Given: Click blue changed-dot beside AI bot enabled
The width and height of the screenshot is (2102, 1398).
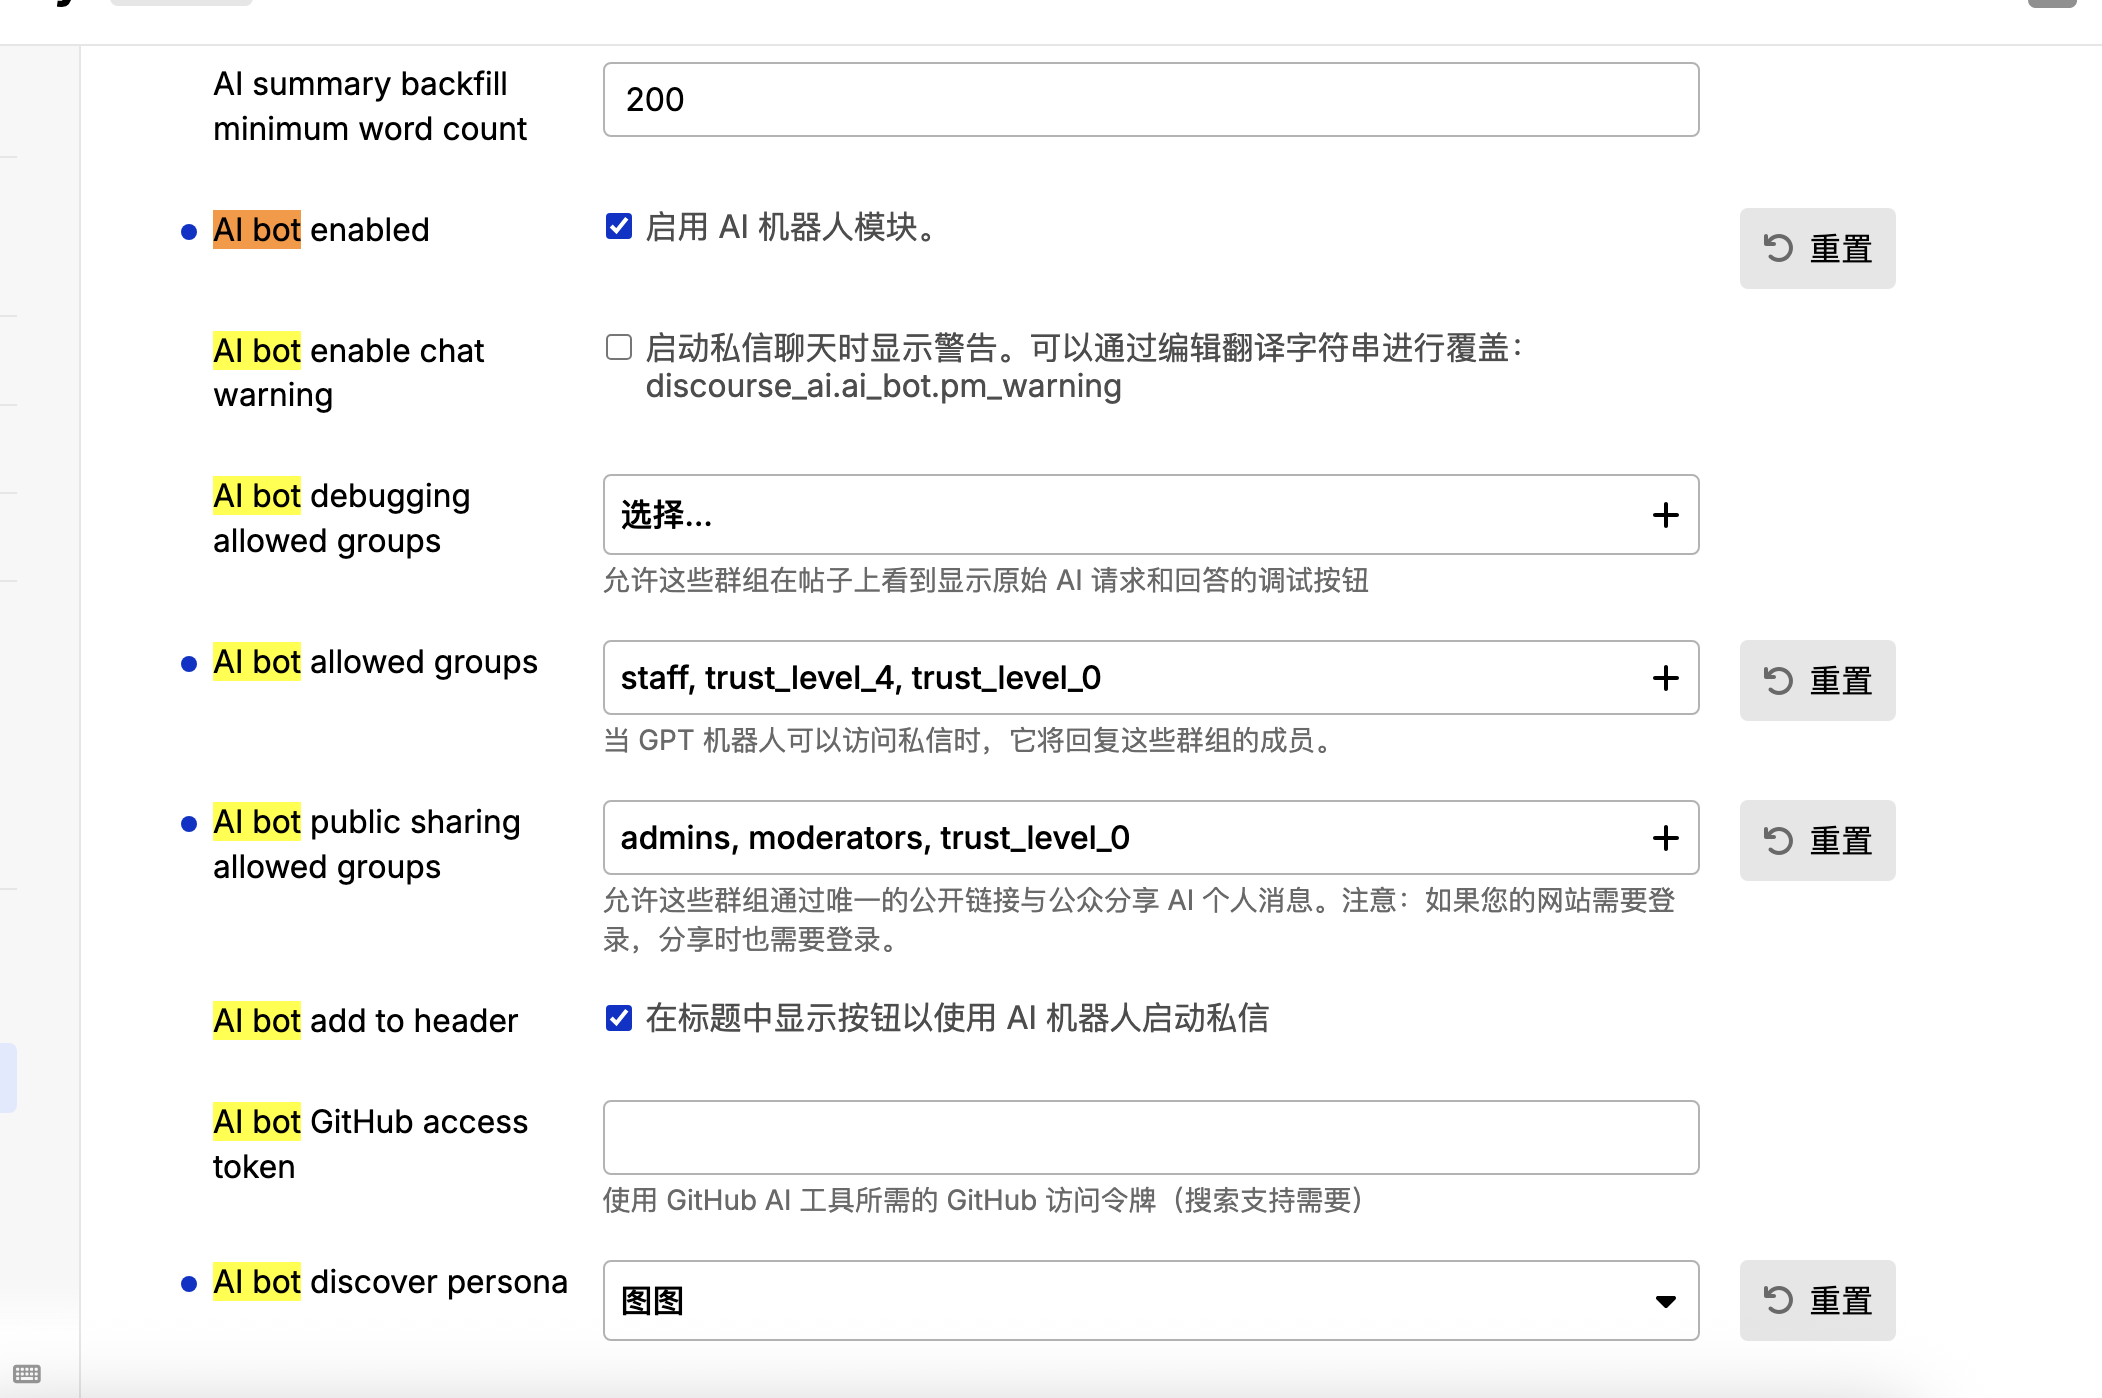Looking at the screenshot, I should 189,232.
